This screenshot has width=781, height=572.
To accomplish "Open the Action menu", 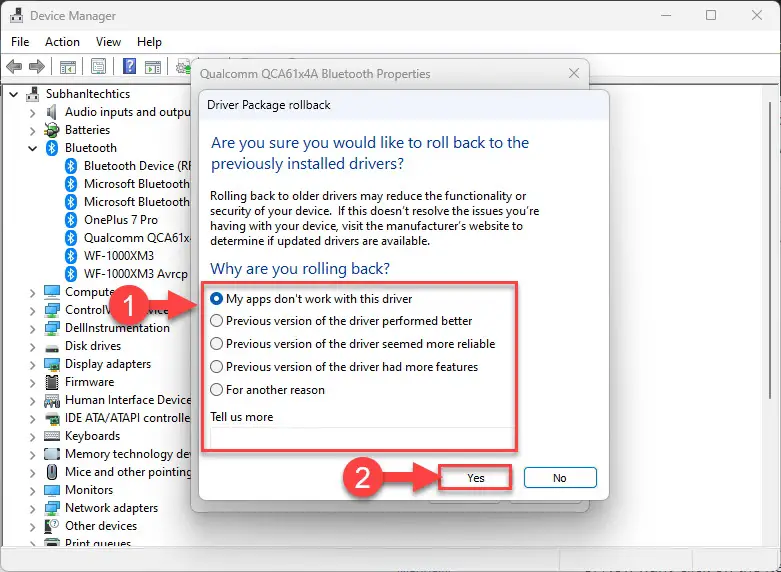I will (x=62, y=42).
